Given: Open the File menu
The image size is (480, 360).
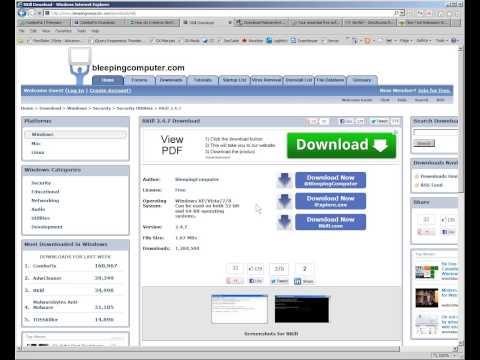Looking at the screenshot, I should pos(22,31).
